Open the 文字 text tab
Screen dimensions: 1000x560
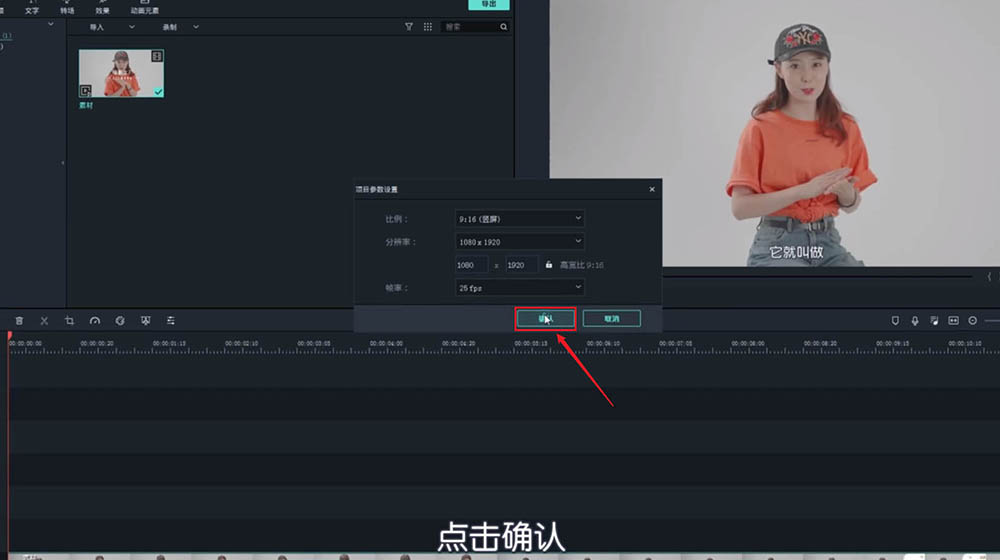31,7
